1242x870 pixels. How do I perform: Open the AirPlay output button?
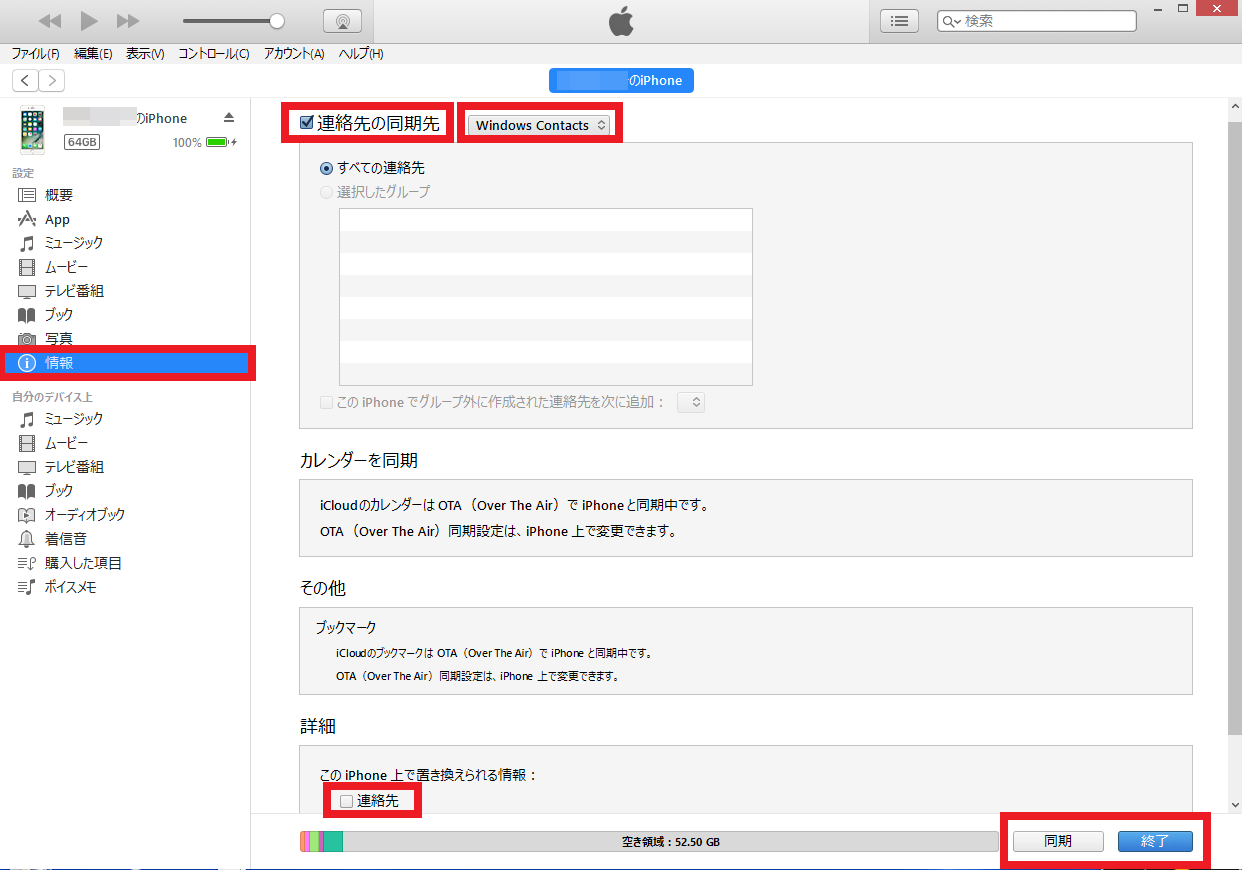click(x=343, y=21)
